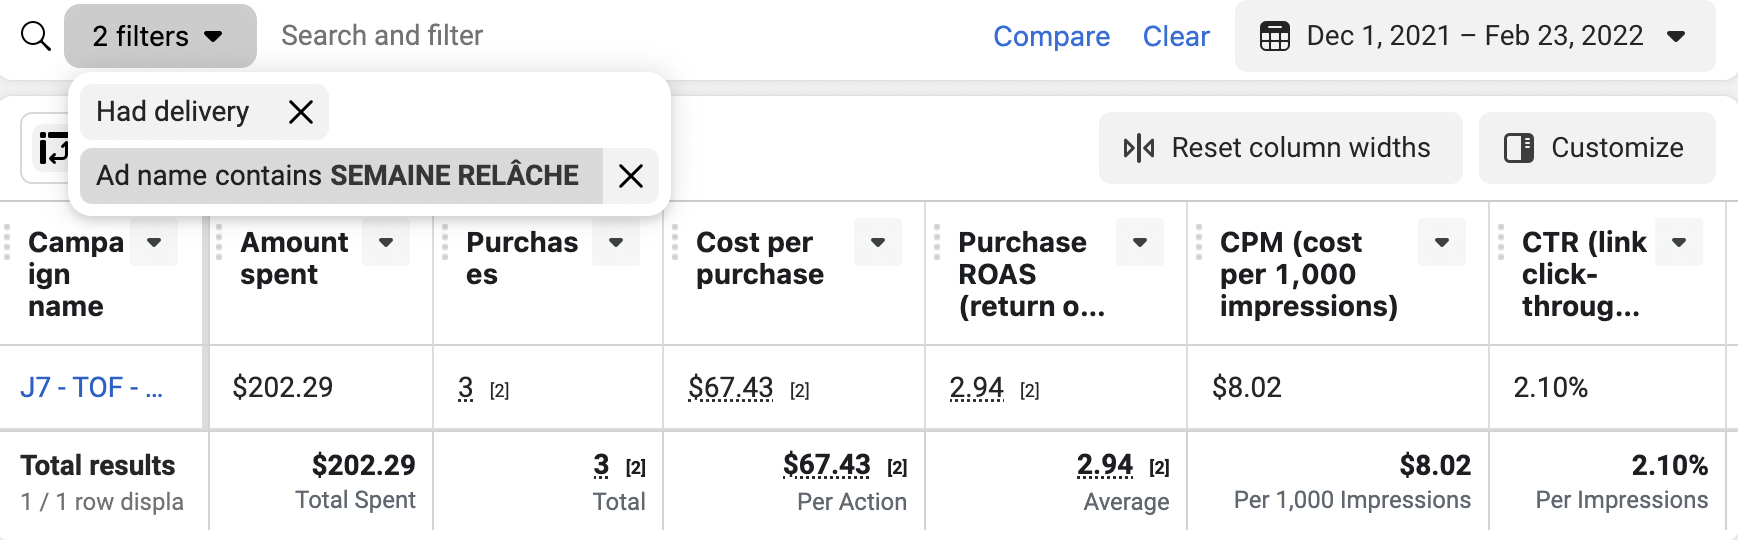Open the Customize panel
This screenshot has width=1738, height=540.
coord(1596,148)
